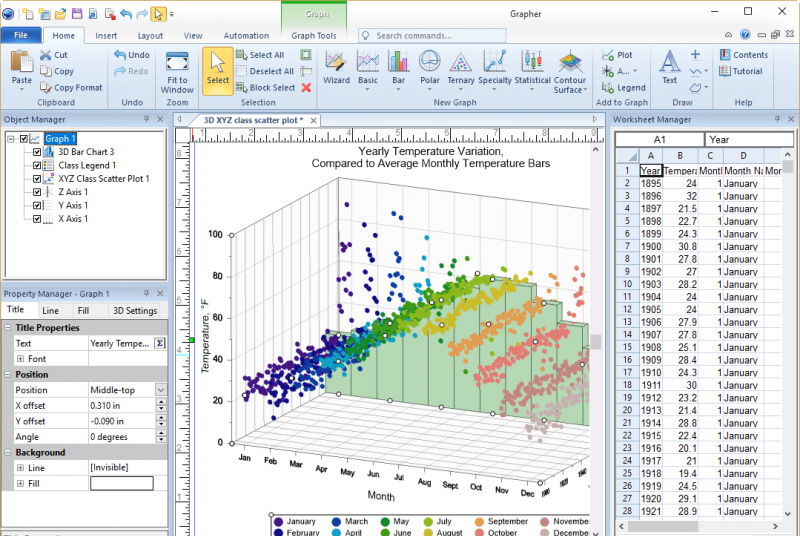
Task: Select column B header in worksheet
Action: pos(680,156)
